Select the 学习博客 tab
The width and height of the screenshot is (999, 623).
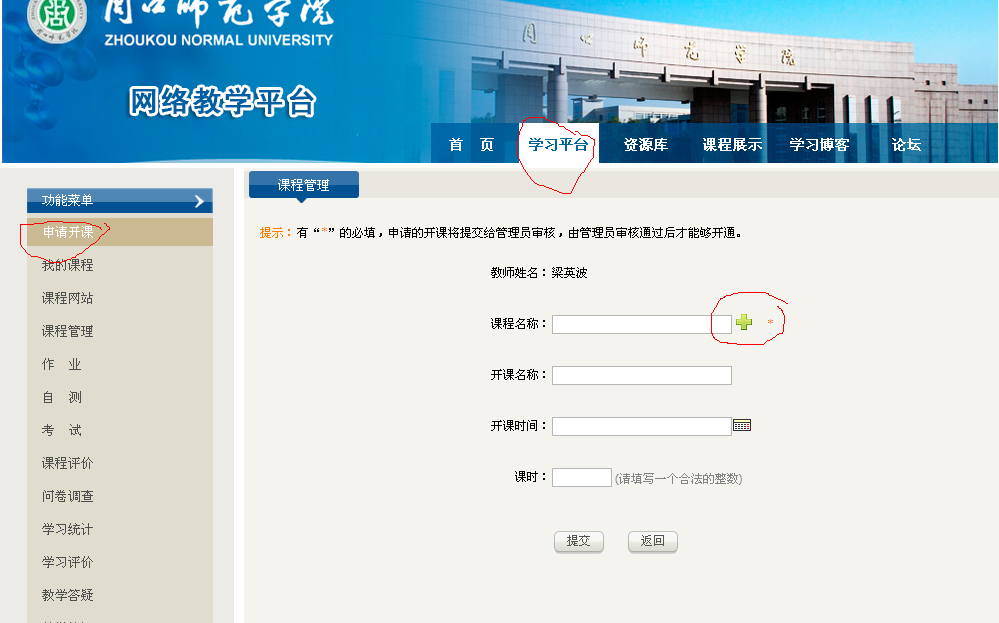coord(819,145)
